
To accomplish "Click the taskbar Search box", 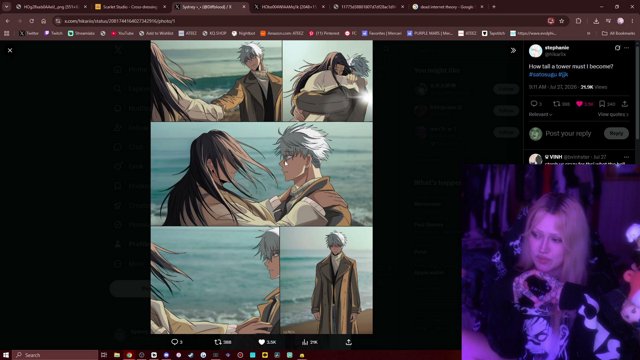I will pyautogui.click(x=55, y=355).
